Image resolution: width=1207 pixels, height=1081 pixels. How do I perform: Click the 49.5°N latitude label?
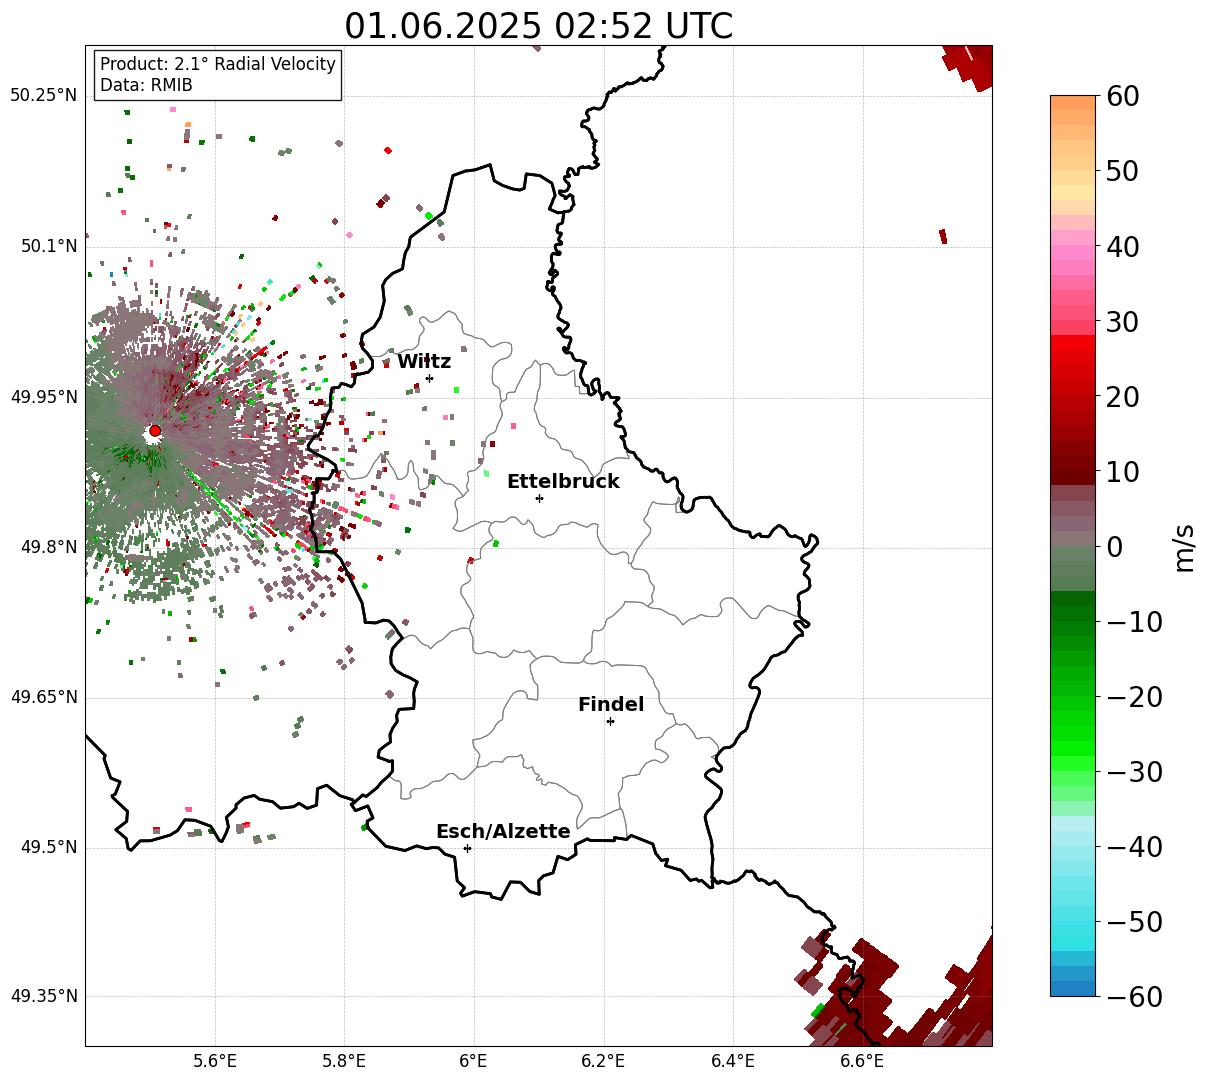pyautogui.click(x=48, y=847)
